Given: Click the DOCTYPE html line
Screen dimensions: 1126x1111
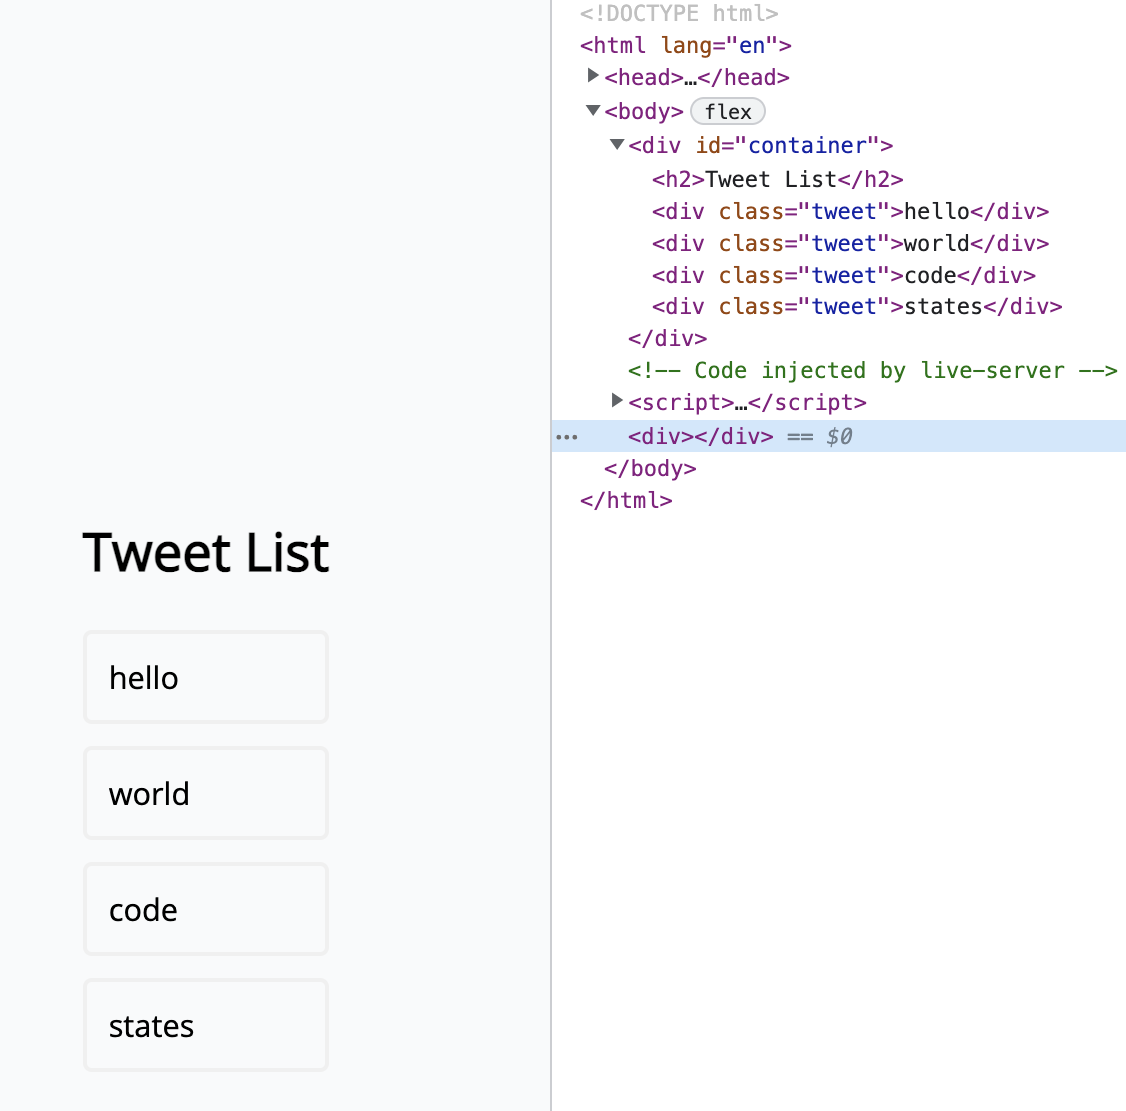Looking at the screenshot, I should (x=678, y=13).
